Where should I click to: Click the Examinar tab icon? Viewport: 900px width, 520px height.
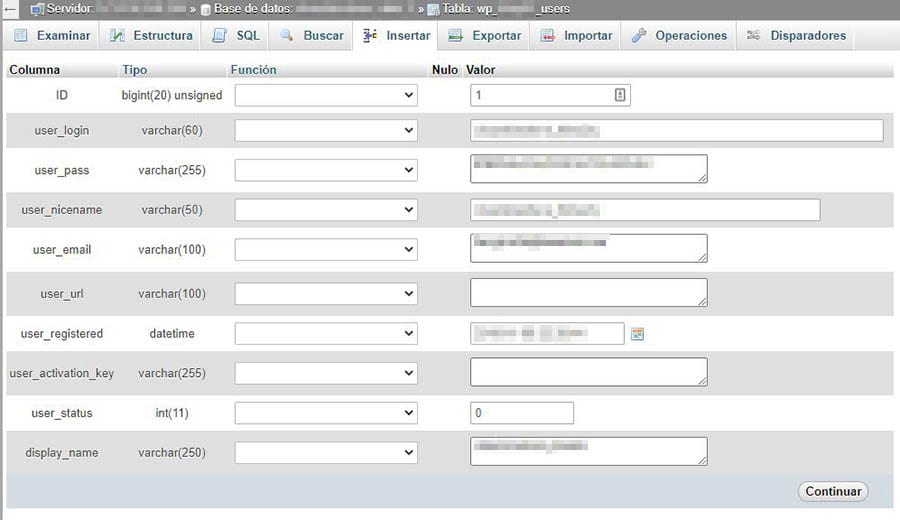click(21, 36)
